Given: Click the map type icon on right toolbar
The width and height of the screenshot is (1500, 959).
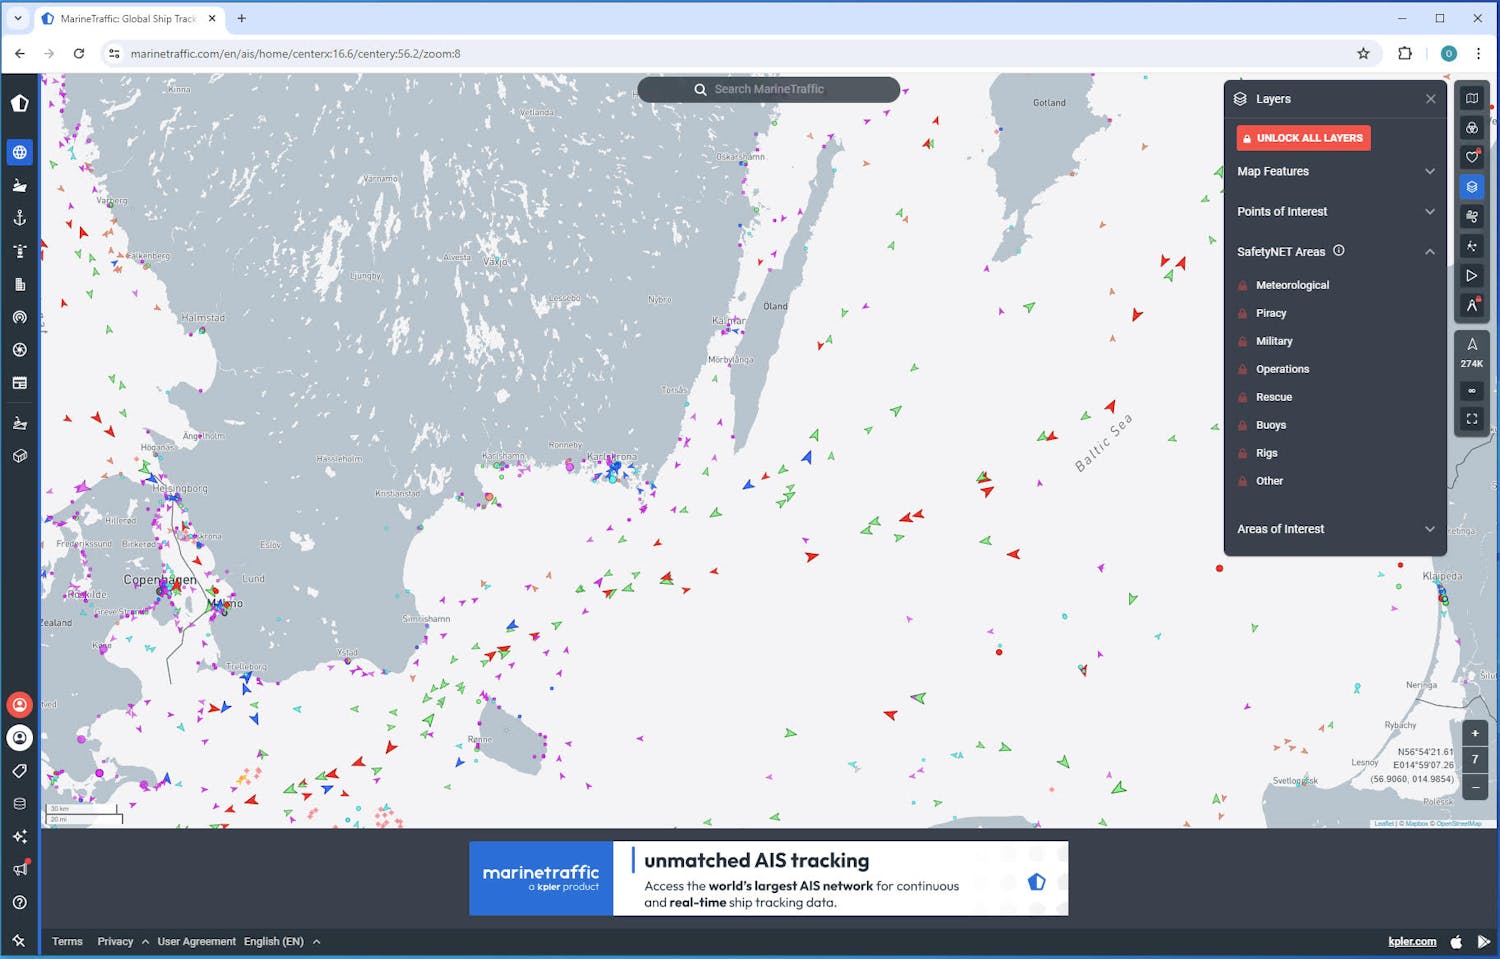Looking at the screenshot, I should [1472, 98].
